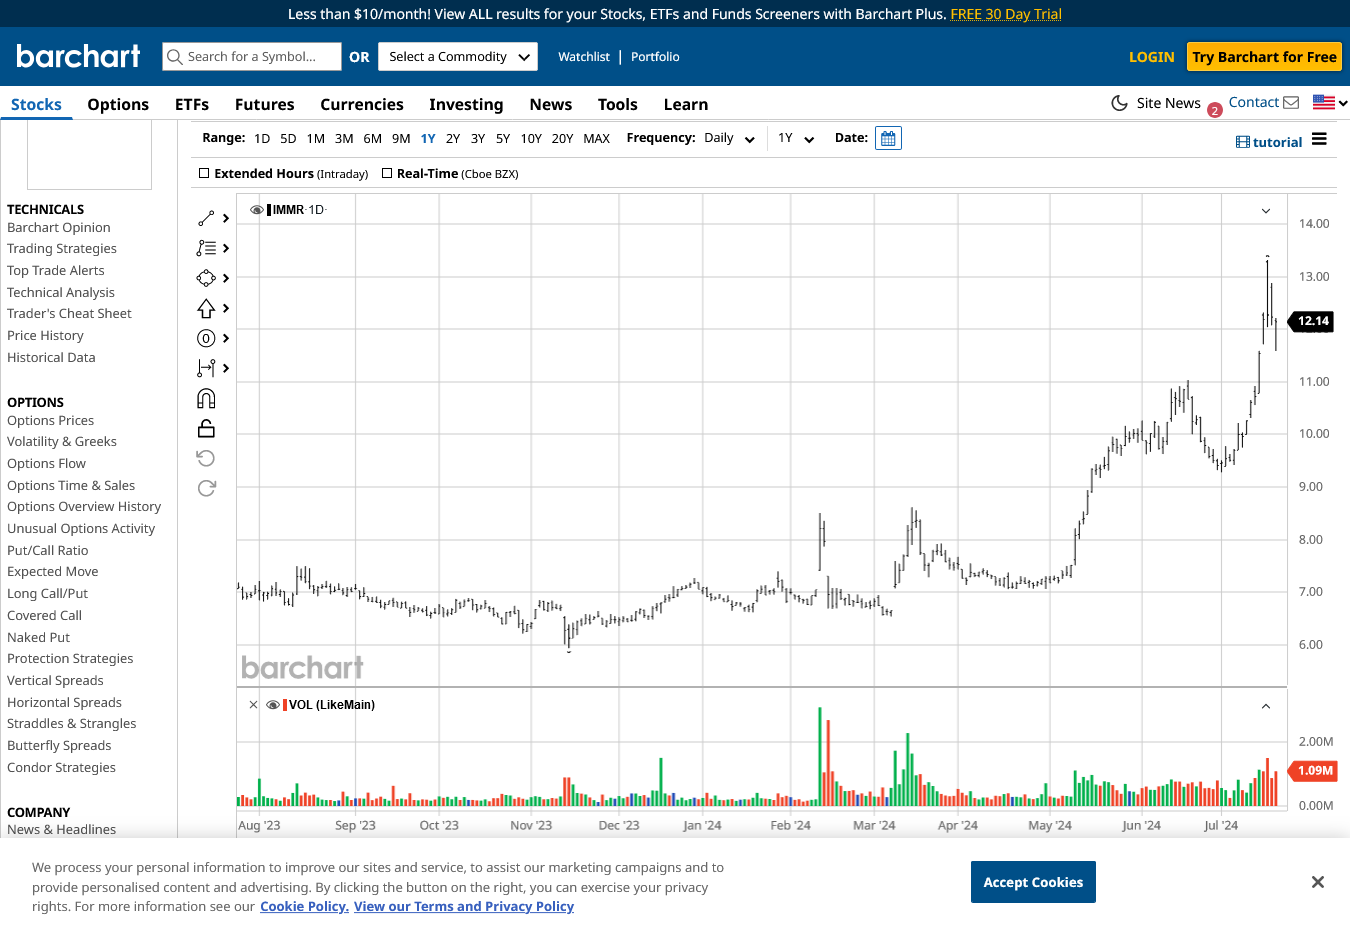Open the Cookie Policy link
The width and height of the screenshot is (1350, 926).
point(304,906)
